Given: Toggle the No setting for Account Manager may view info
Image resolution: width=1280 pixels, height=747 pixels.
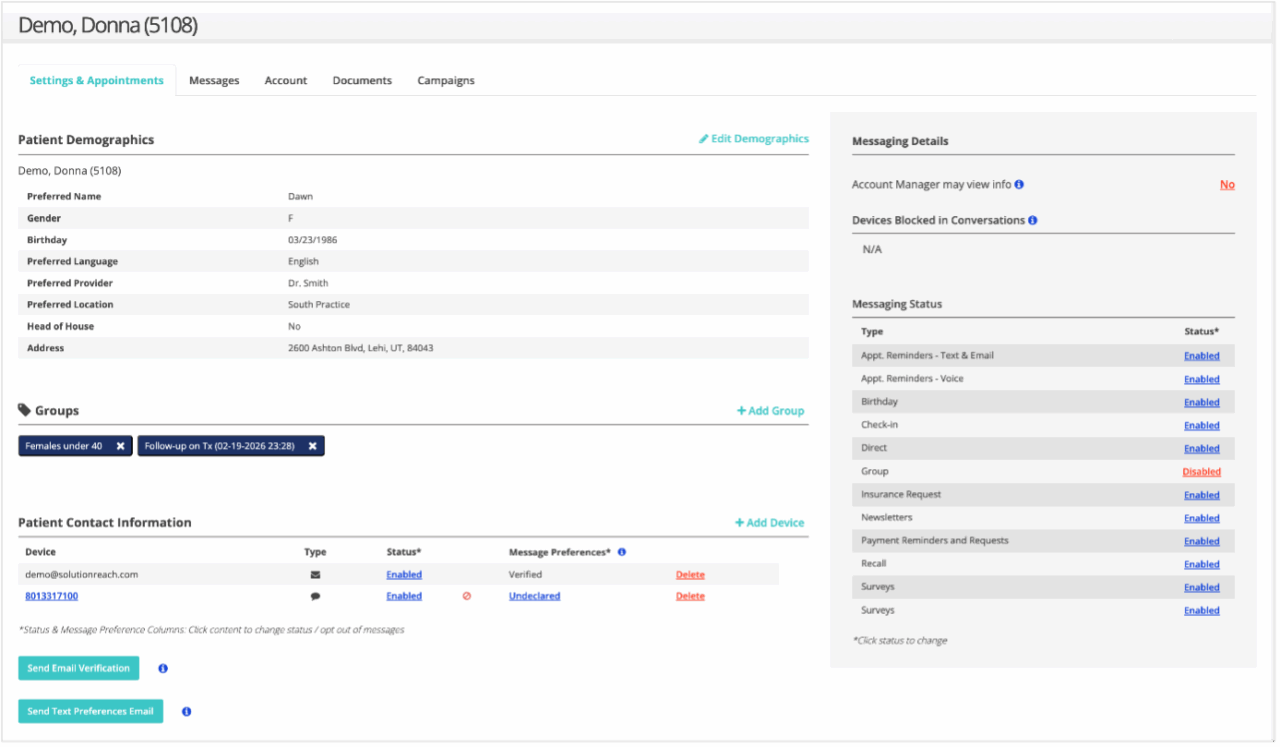Looking at the screenshot, I should point(1227,184).
